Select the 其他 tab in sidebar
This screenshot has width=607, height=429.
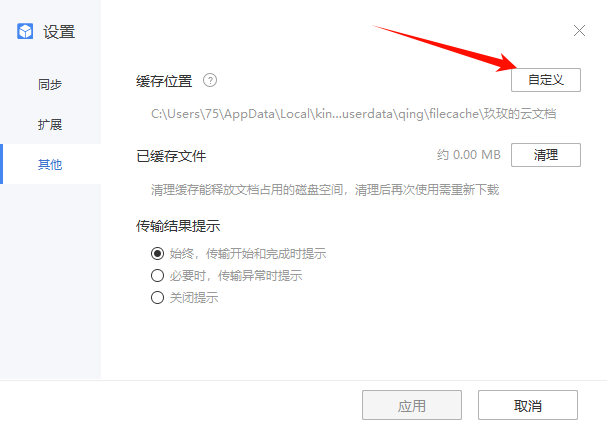click(x=50, y=165)
